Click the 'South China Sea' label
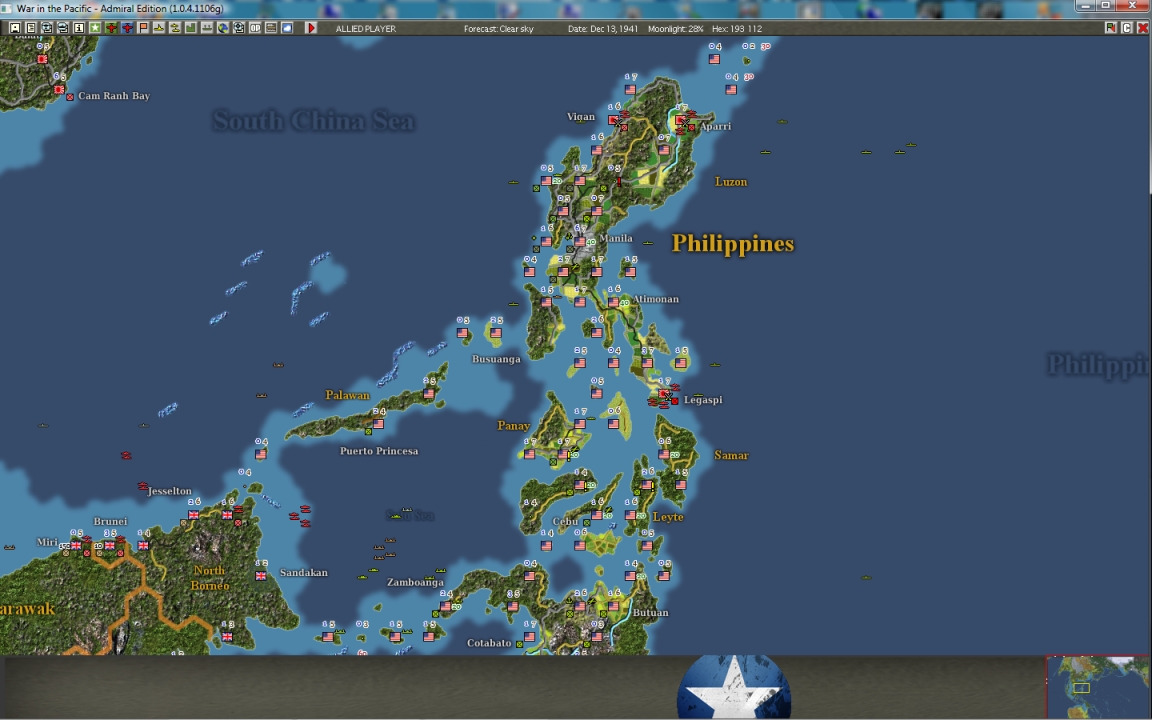This screenshot has width=1152, height=720. [314, 120]
